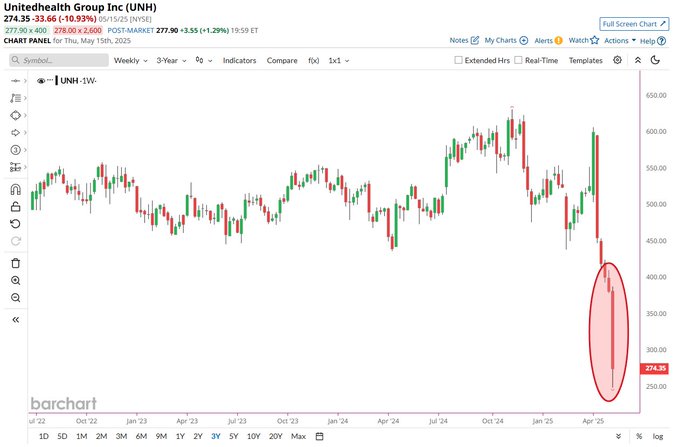The image size is (680, 447).
Task: Open the 3-Year period dropdown
Action: [171, 61]
